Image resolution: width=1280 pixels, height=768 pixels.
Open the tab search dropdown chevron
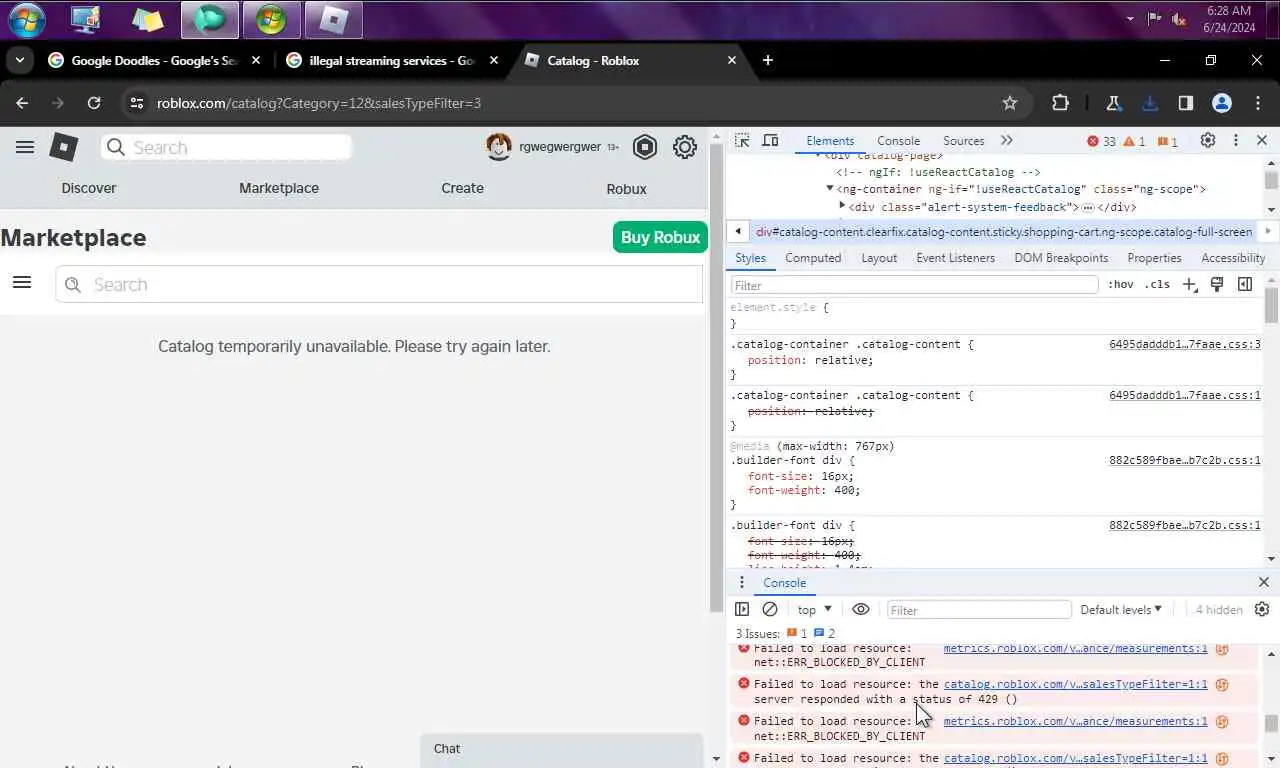point(19,60)
